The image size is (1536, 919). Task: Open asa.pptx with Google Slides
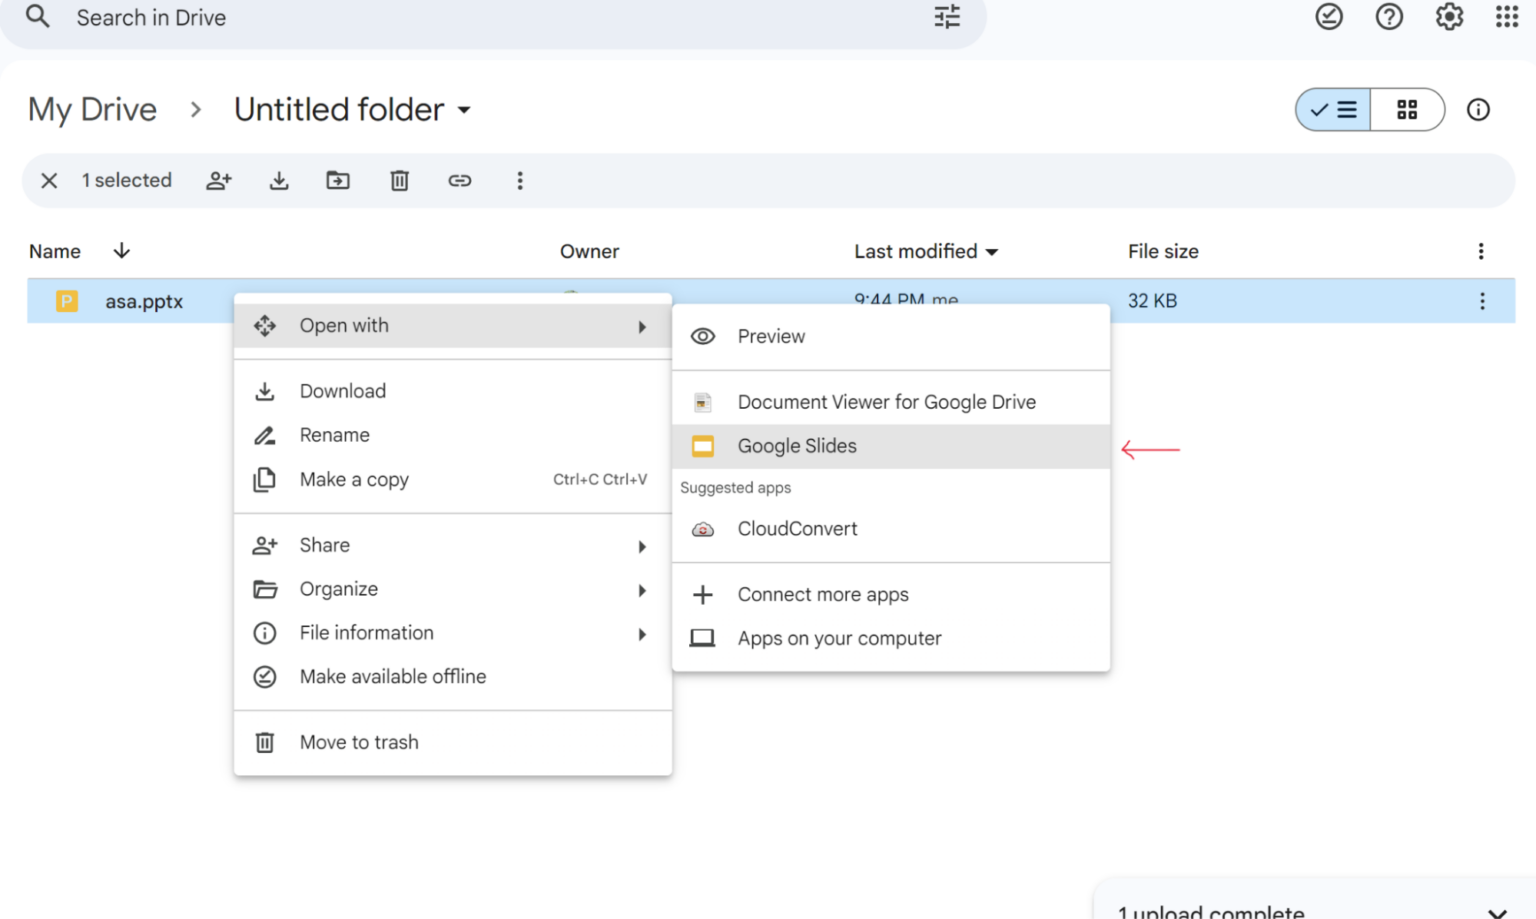click(797, 446)
